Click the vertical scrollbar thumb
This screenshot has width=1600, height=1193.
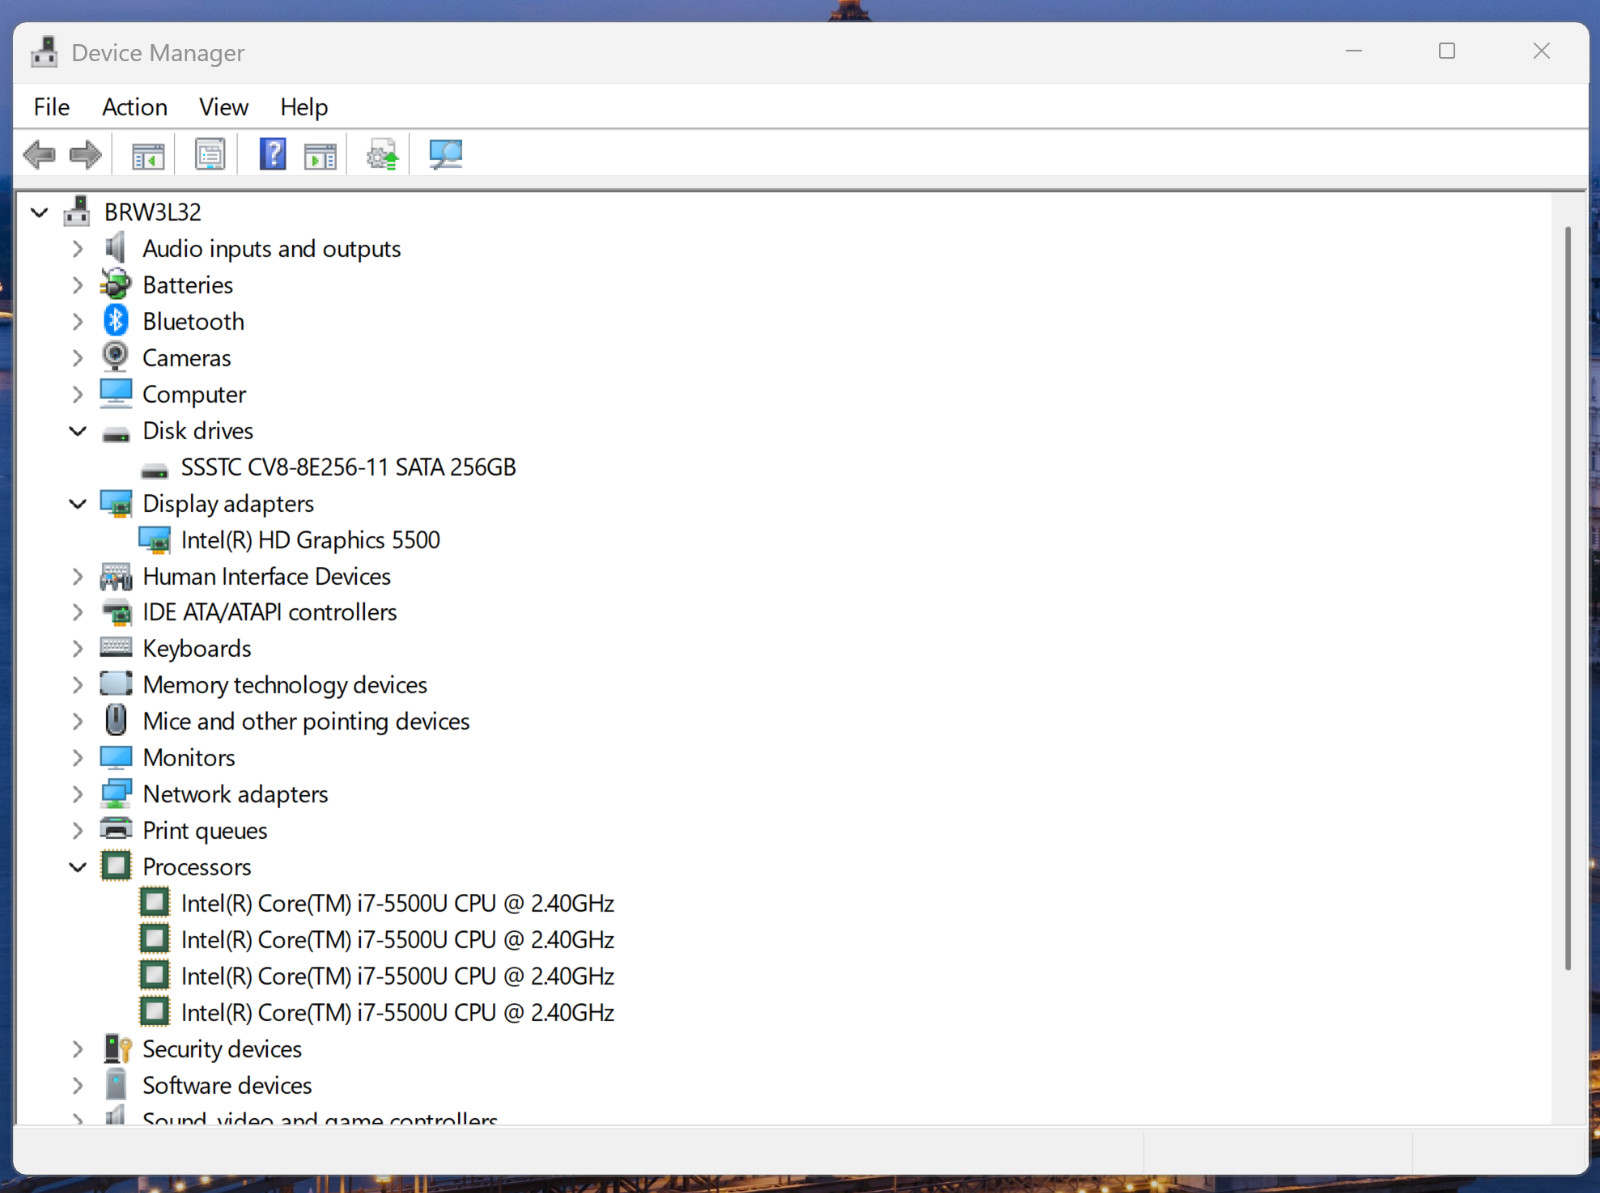point(1567,598)
